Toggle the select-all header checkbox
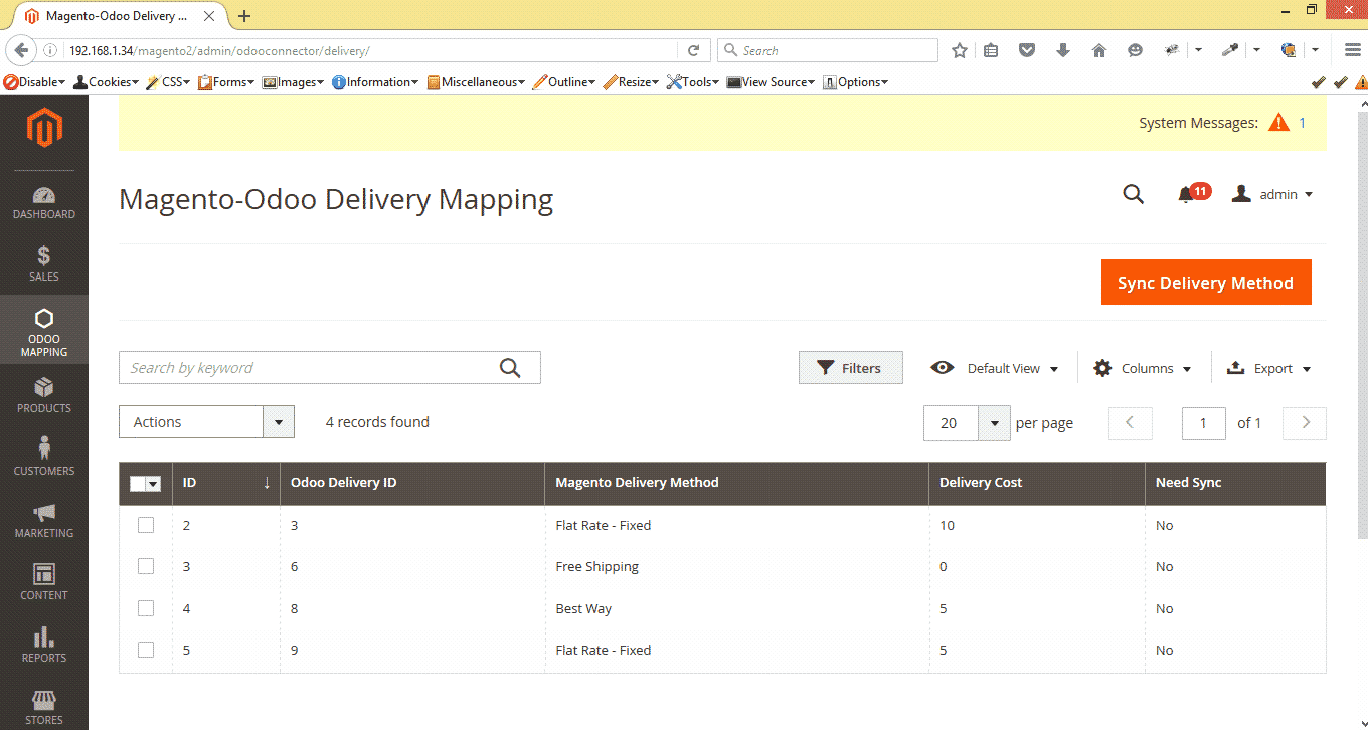The width and height of the screenshot is (1368, 730). pyautogui.click(x=138, y=484)
